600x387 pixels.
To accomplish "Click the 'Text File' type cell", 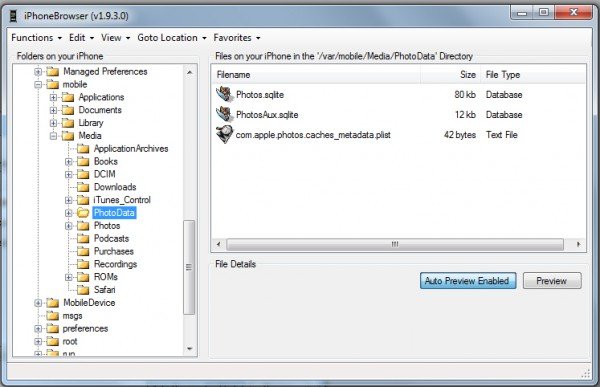I will [502, 135].
